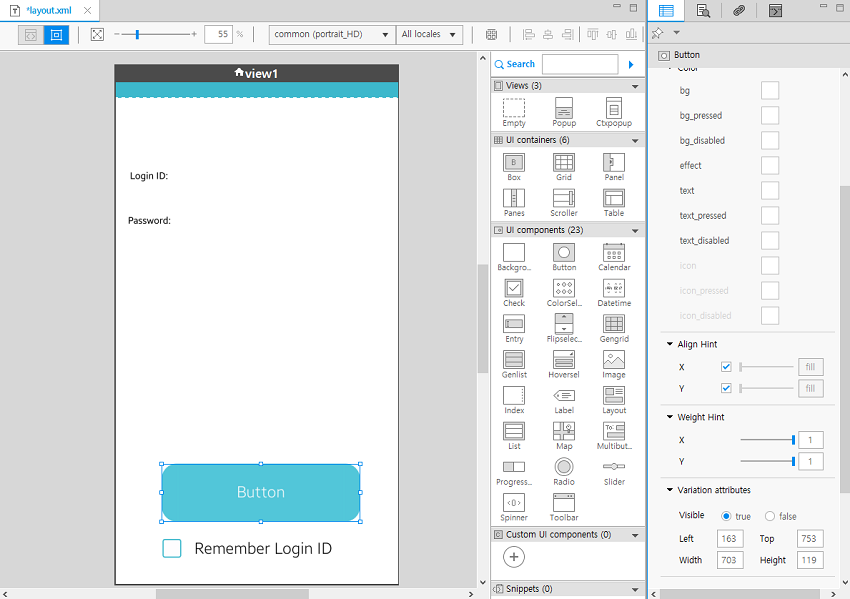
Task: Open the All locales dropdown
Action: click(x=430, y=34)
